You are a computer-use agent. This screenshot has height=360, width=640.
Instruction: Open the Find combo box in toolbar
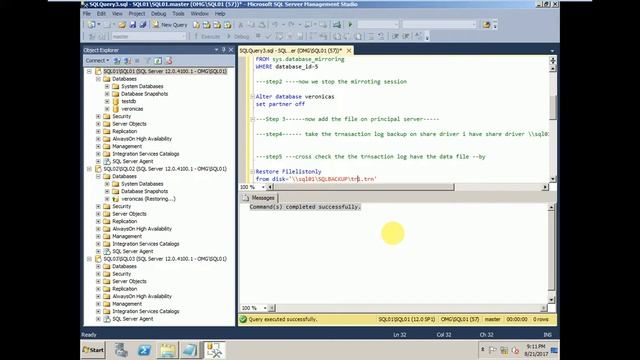pos(439,25)
